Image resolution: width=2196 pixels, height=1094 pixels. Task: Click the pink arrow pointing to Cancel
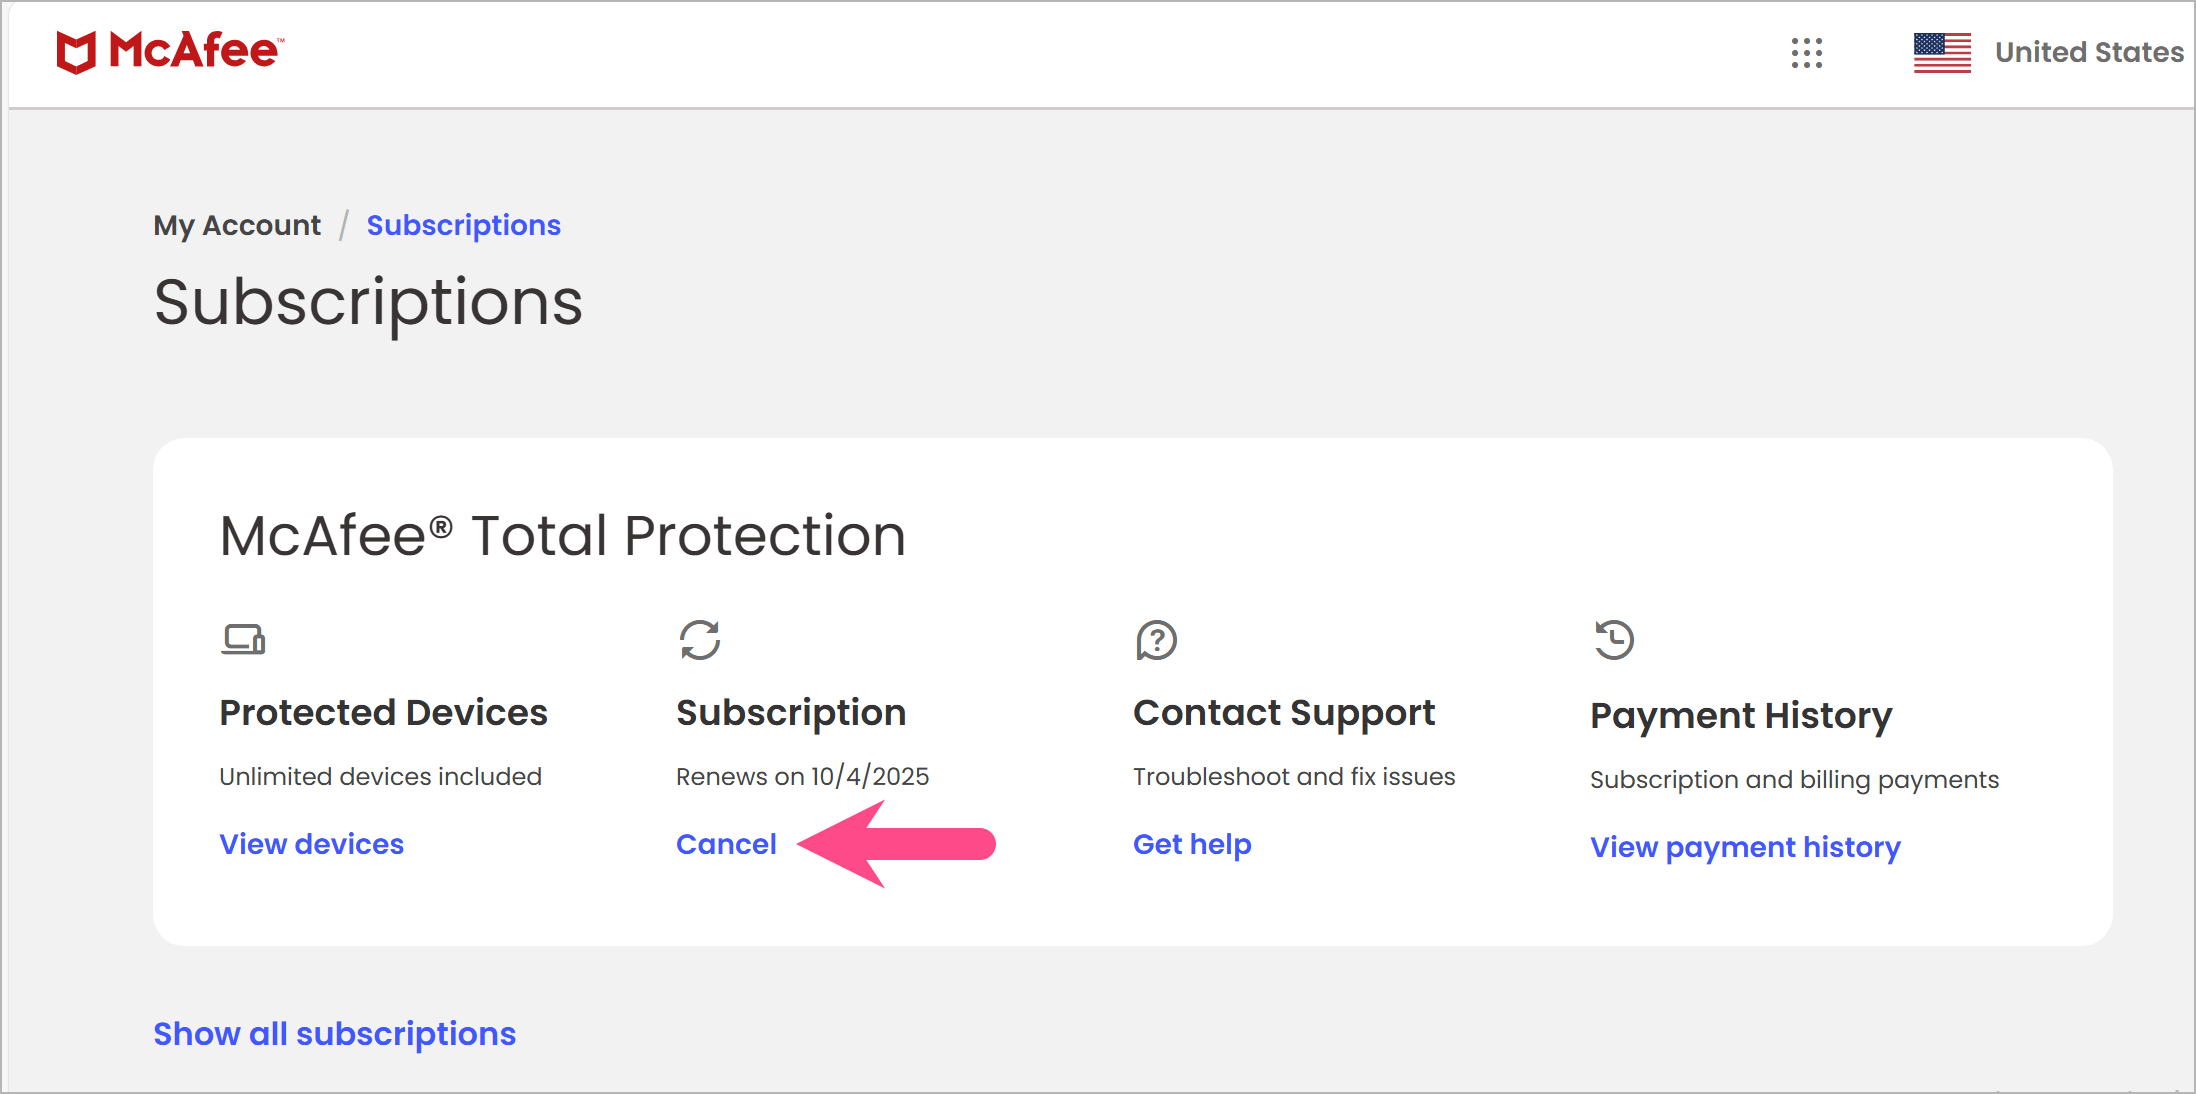897,843
